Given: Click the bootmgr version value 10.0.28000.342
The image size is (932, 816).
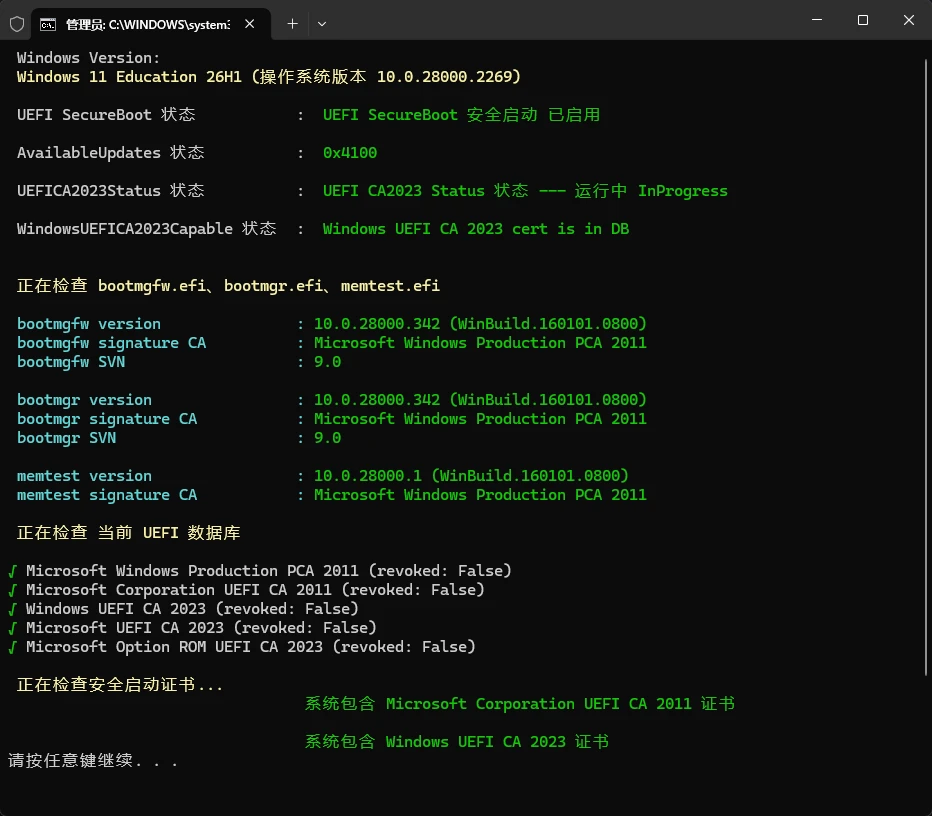Looking at the screenshot, I should (480, 399).
